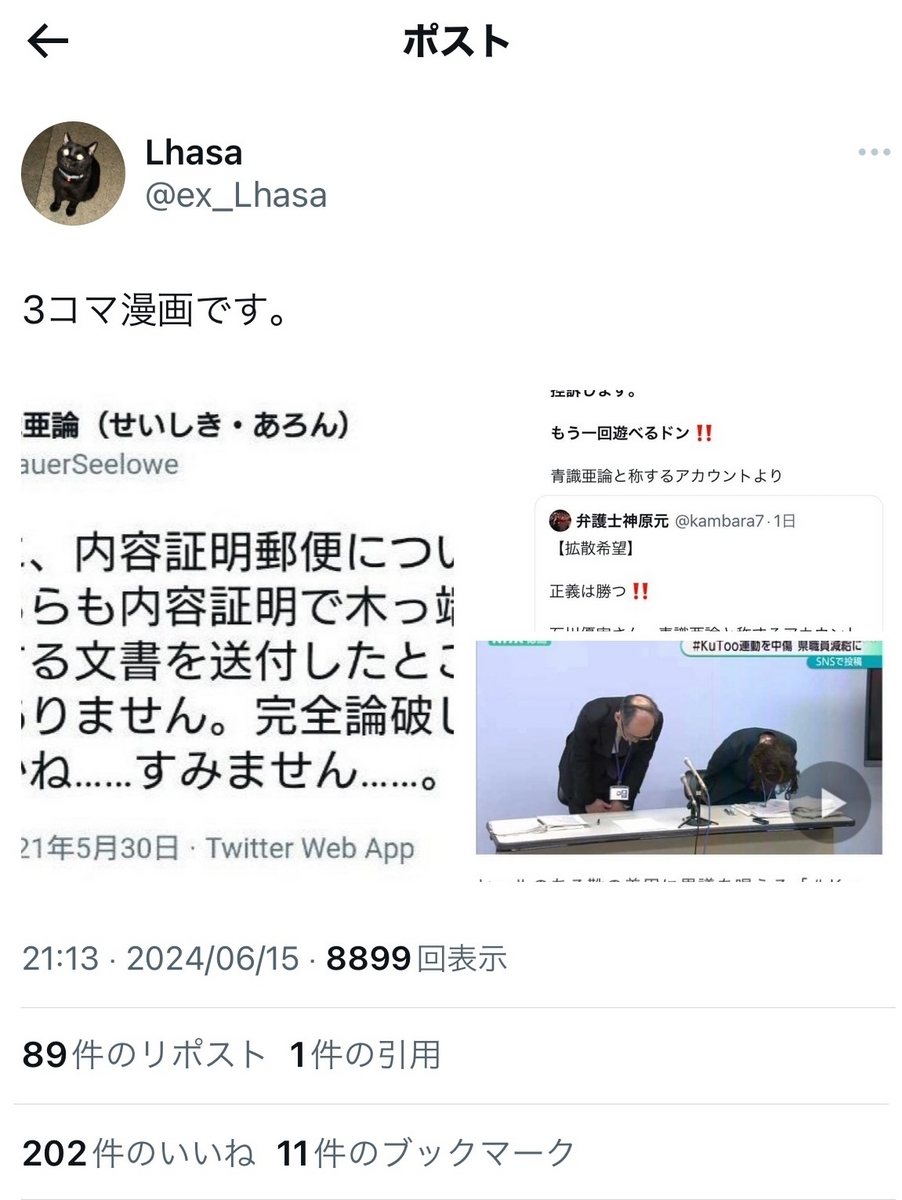View the 89 reposts list
The width and height of the screenshot is (902, 1200).
pyautogui.click(x=144, y=1055)
